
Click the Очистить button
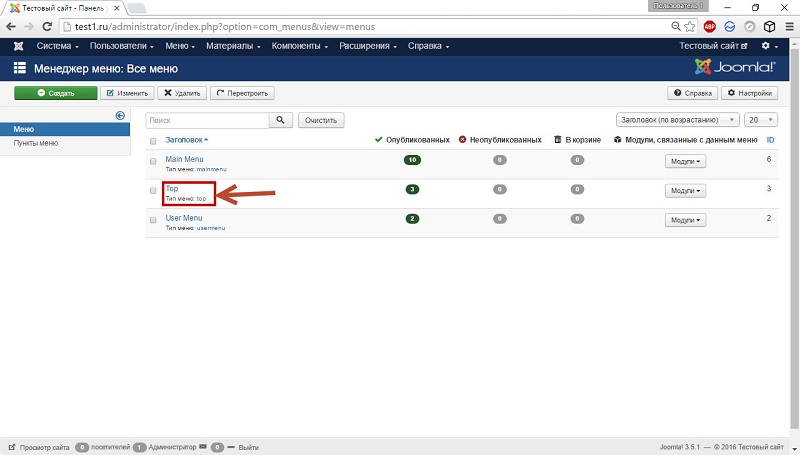(x=321, y=120)
